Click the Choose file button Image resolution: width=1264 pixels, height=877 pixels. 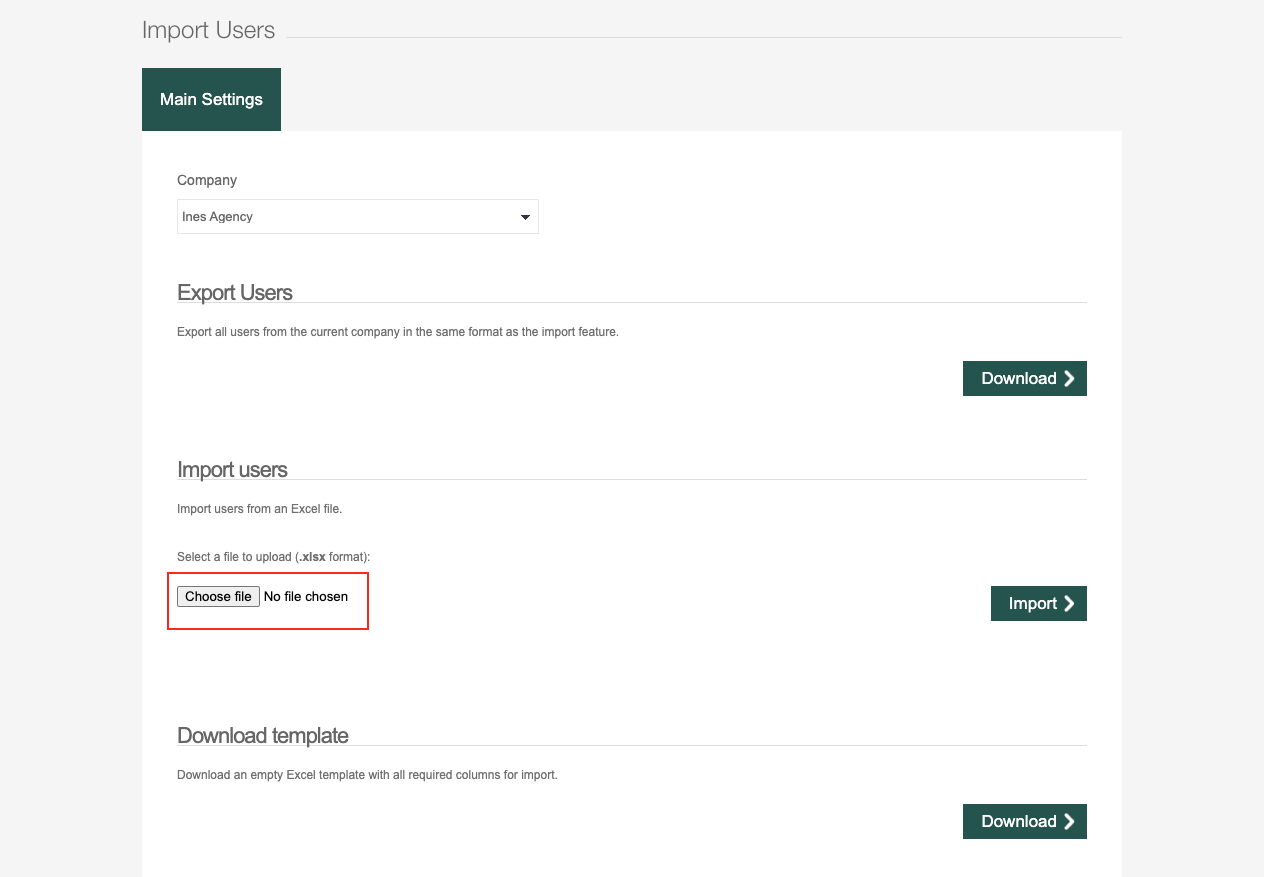coord(218,596)
